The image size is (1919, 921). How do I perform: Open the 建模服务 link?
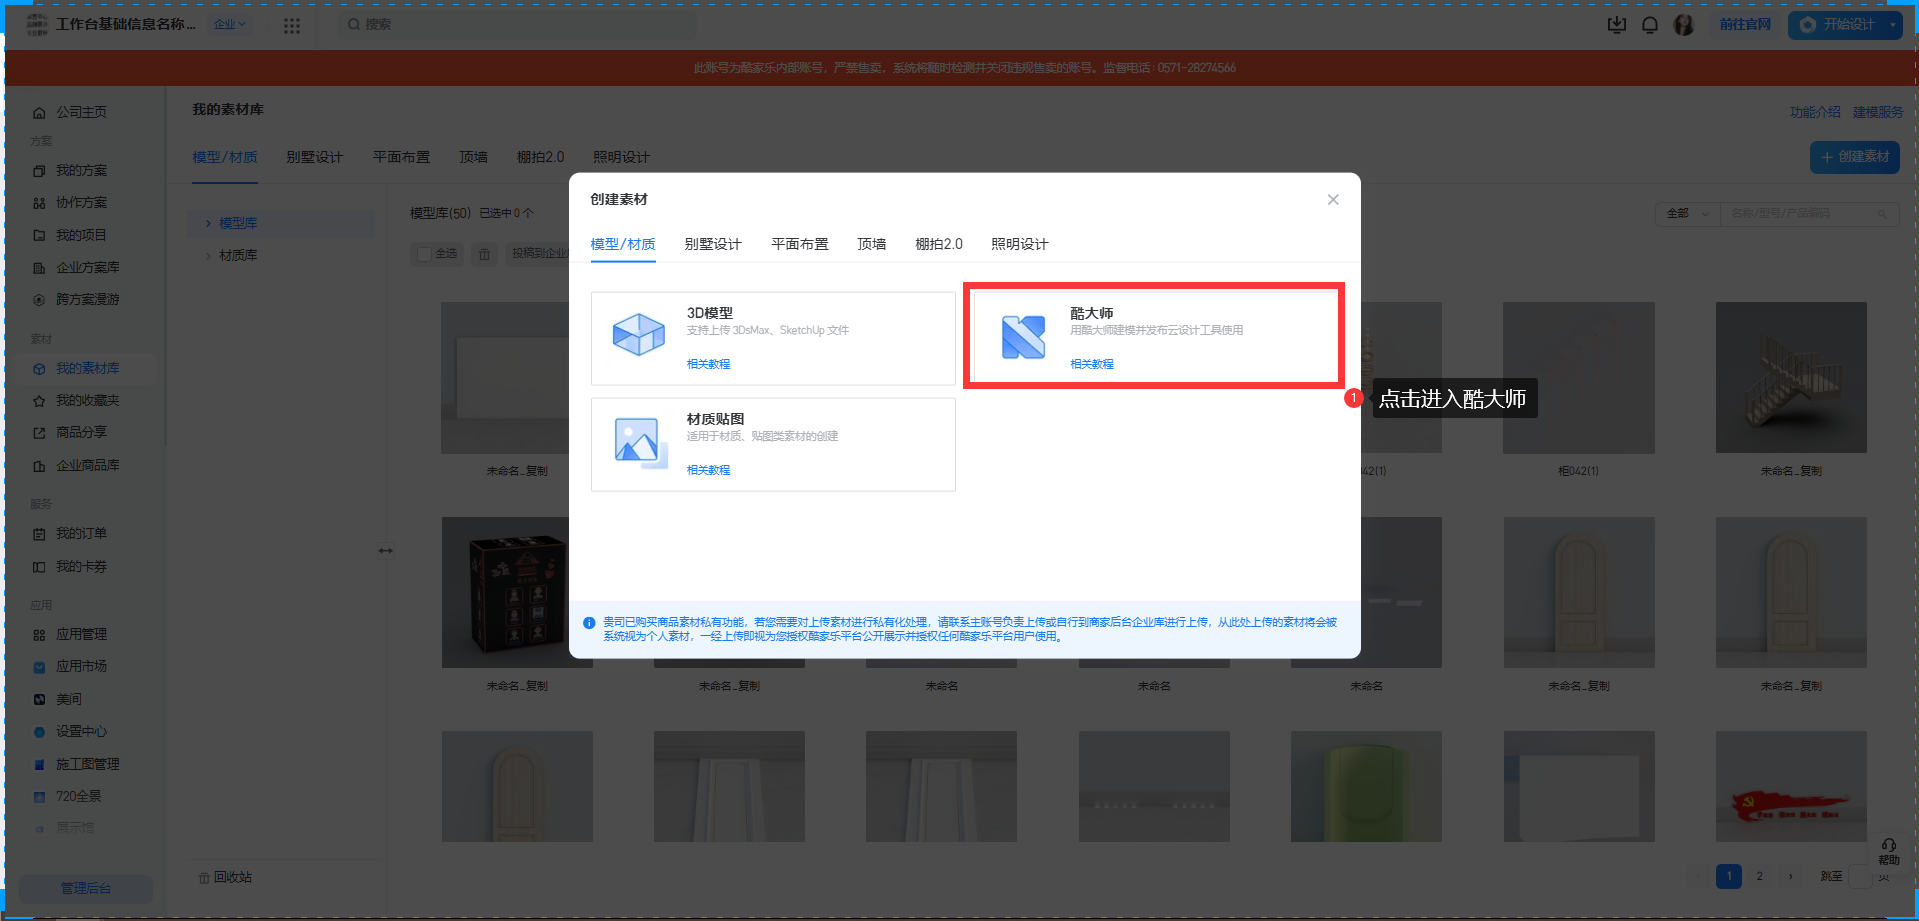1878,113
